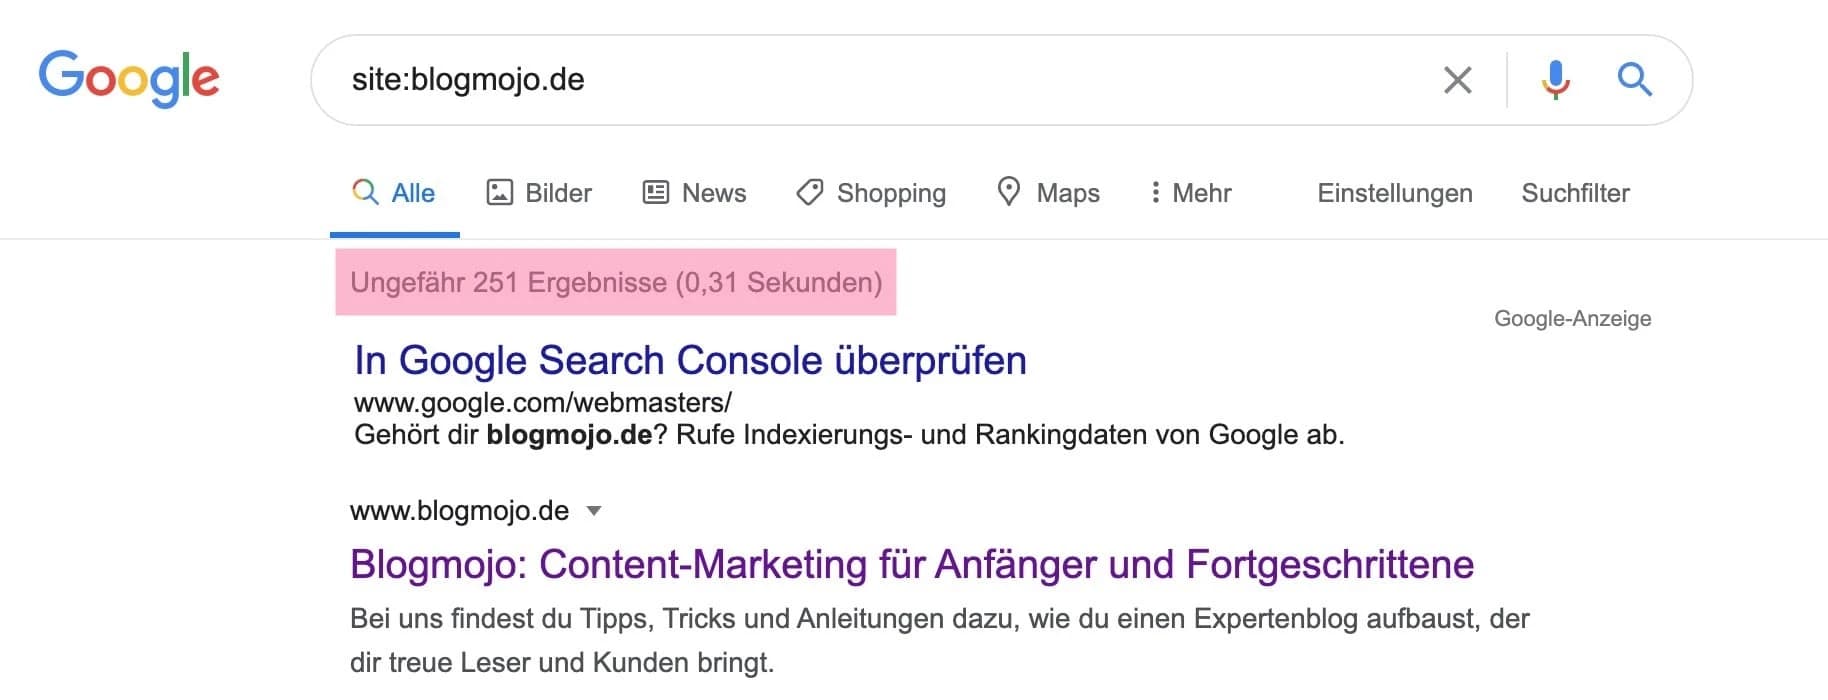Open the News tab

click(x=694, y=193)
